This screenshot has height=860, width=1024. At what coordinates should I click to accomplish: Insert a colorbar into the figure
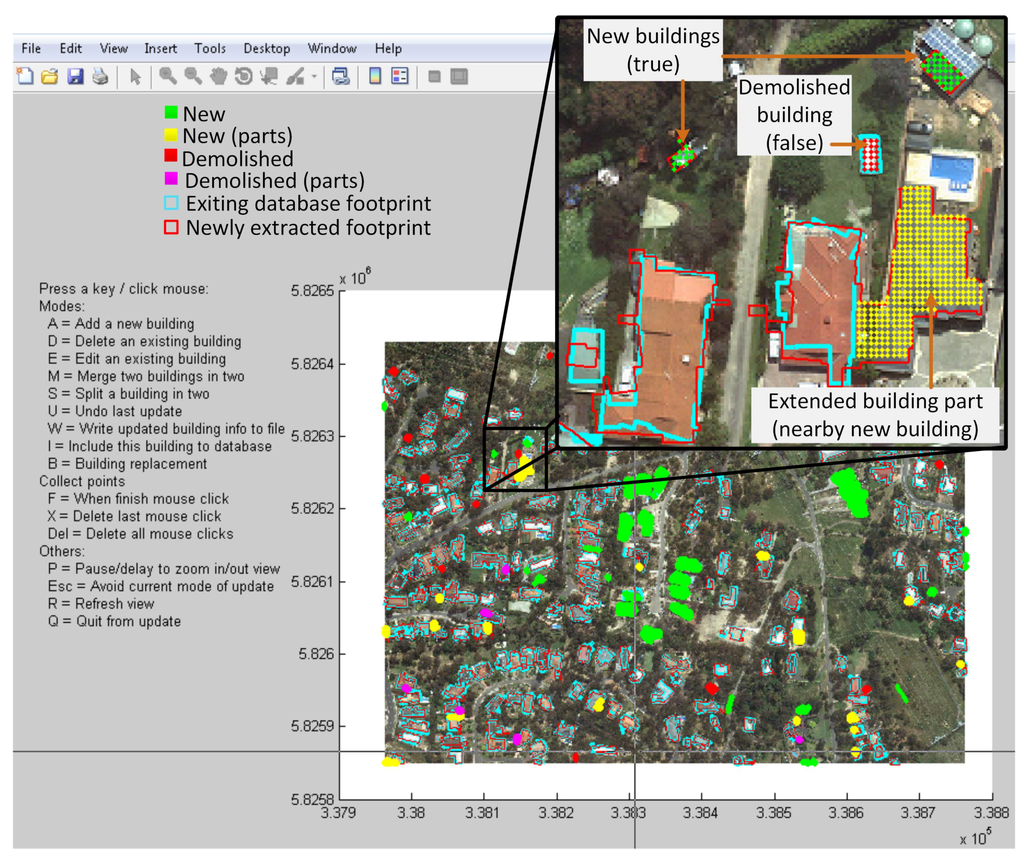[375, 76]
